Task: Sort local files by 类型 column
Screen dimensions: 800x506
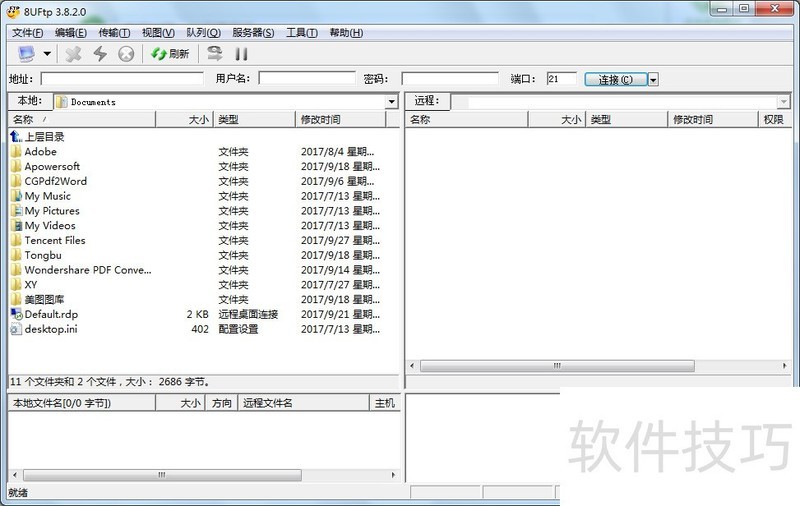Action: [254, 119]
